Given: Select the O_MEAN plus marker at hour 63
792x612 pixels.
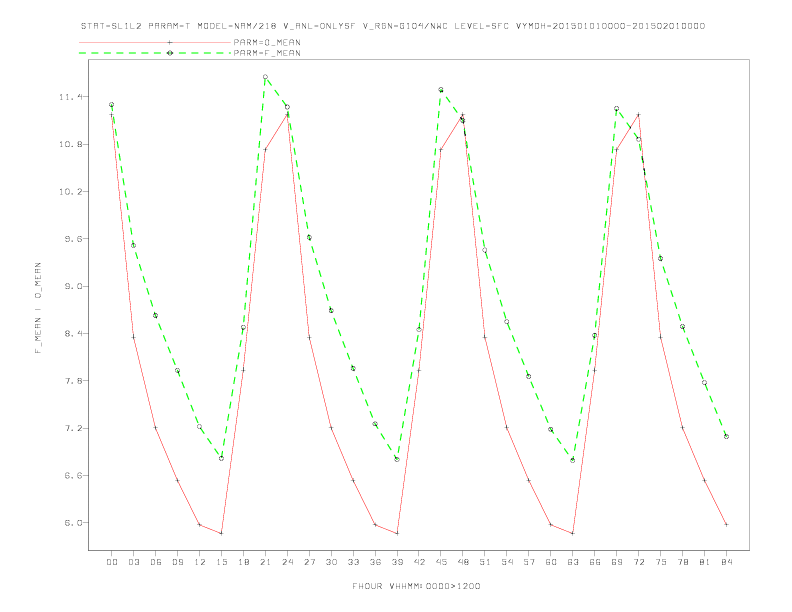Looking at the screenshot, I should pyautogui.click(x=573, y=533).
